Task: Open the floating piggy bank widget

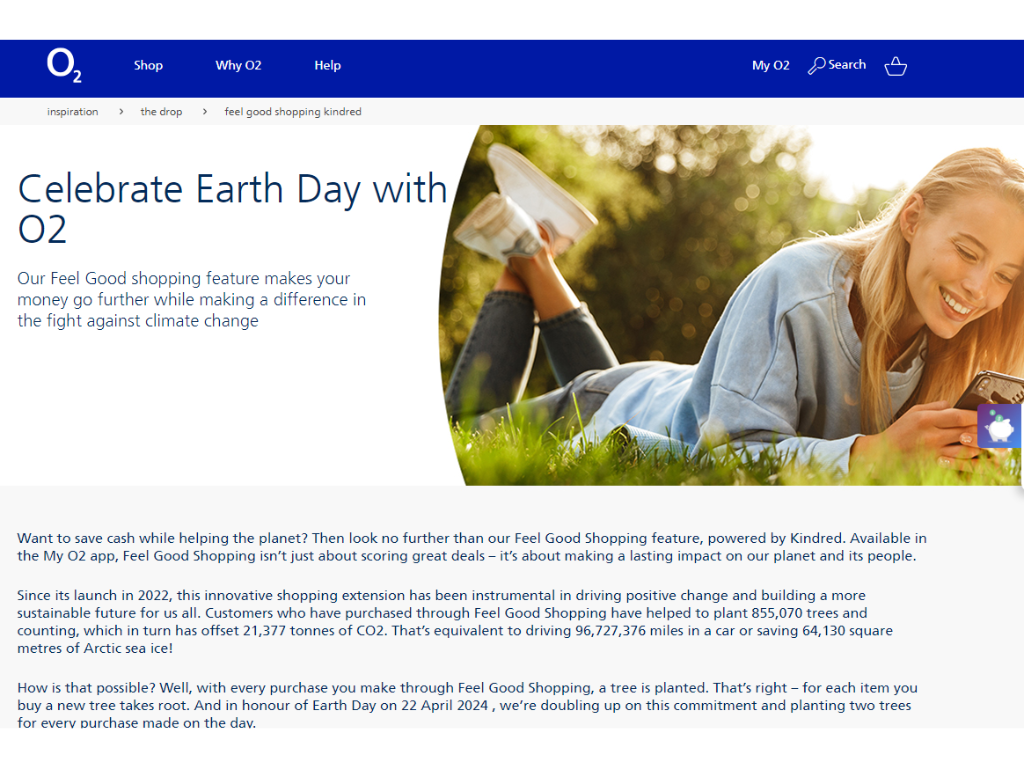Action: pyautogui.click(x=1000, y=426)
